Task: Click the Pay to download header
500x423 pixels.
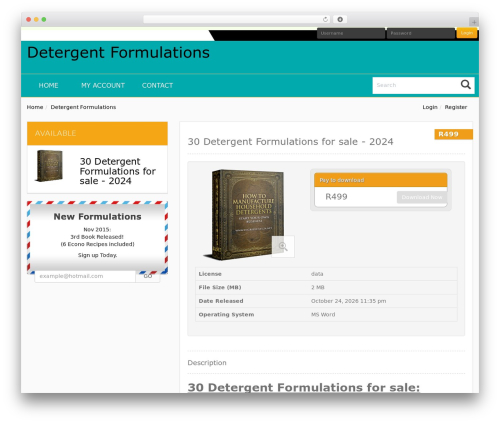Action: pyautogui.click(x=380, y=180)
